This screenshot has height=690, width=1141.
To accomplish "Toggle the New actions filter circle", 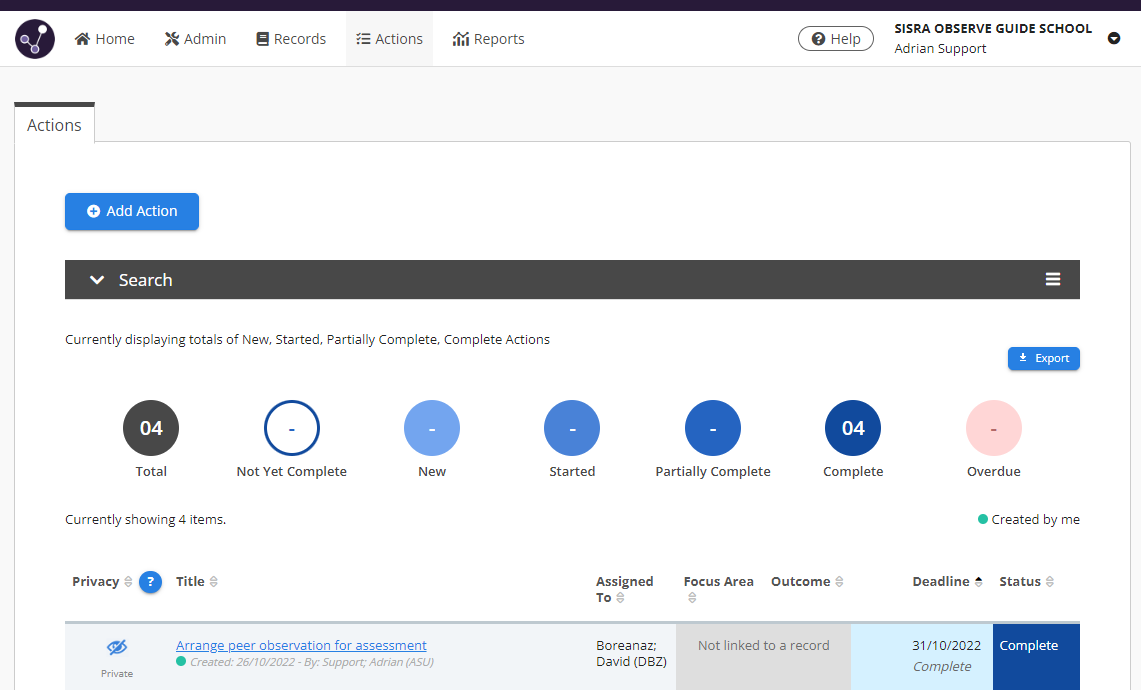I will click(431, 427).
